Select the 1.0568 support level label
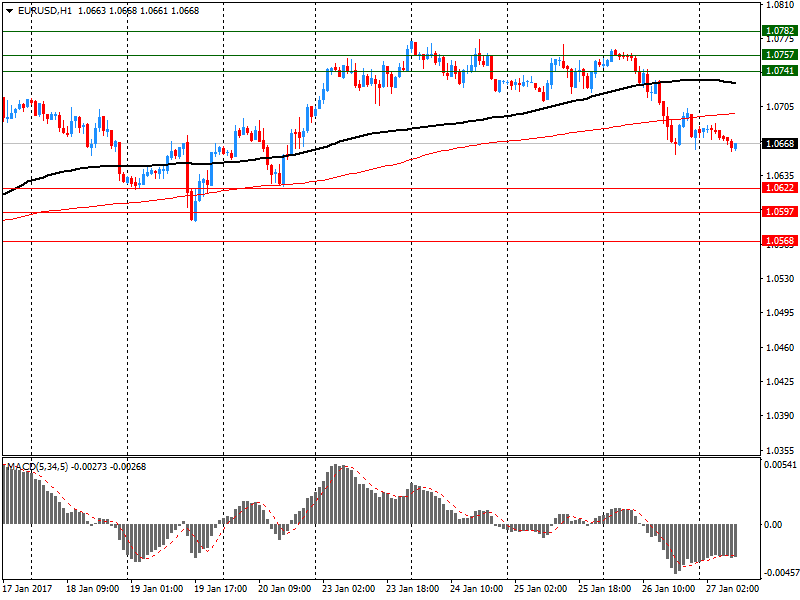This screenshot has width=800, height=600. (780, 240)
